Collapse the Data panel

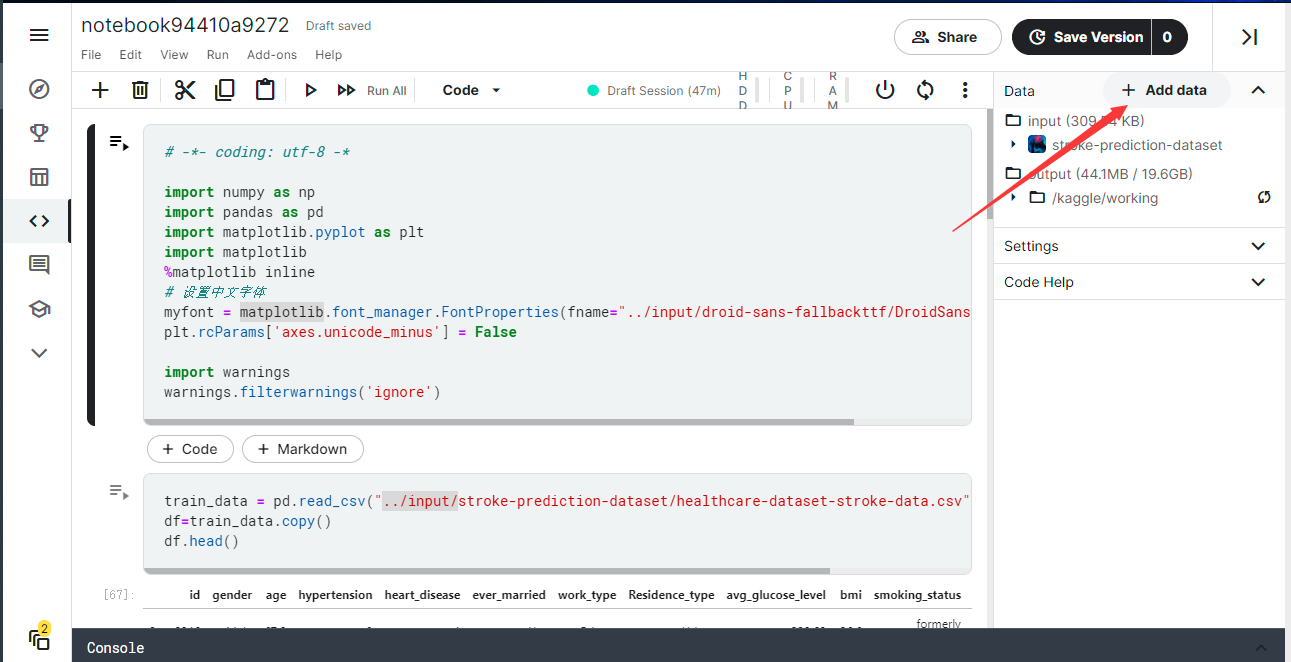pyautogui.click(x=1258, y=90)
